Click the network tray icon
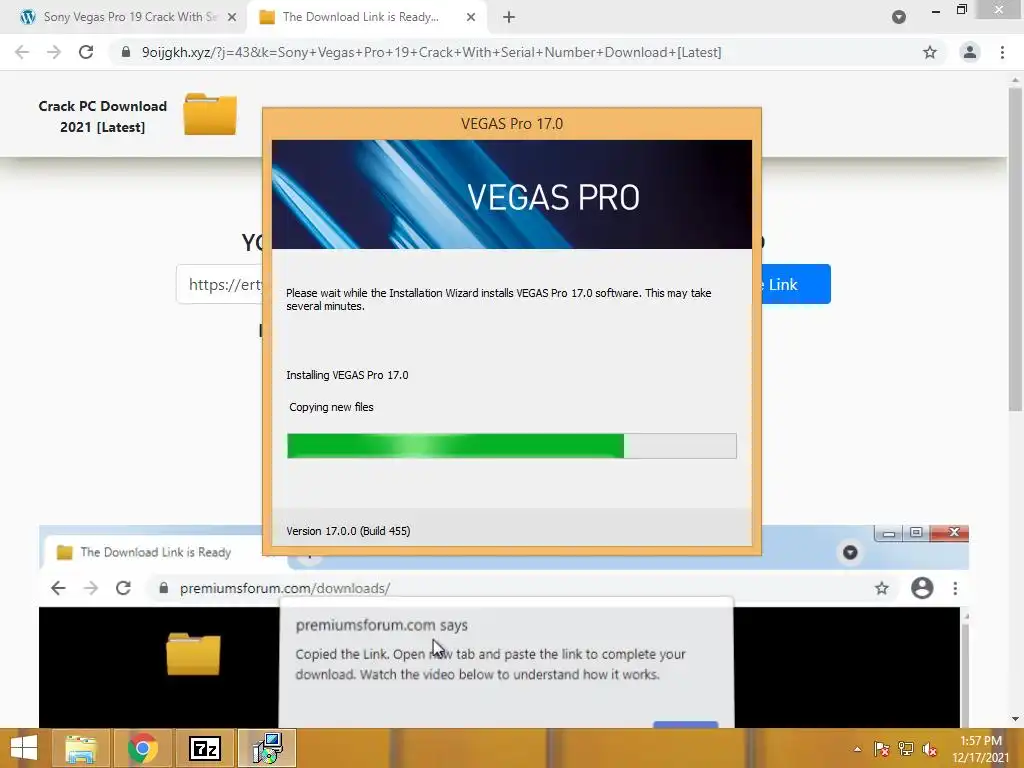 [906, 749]
